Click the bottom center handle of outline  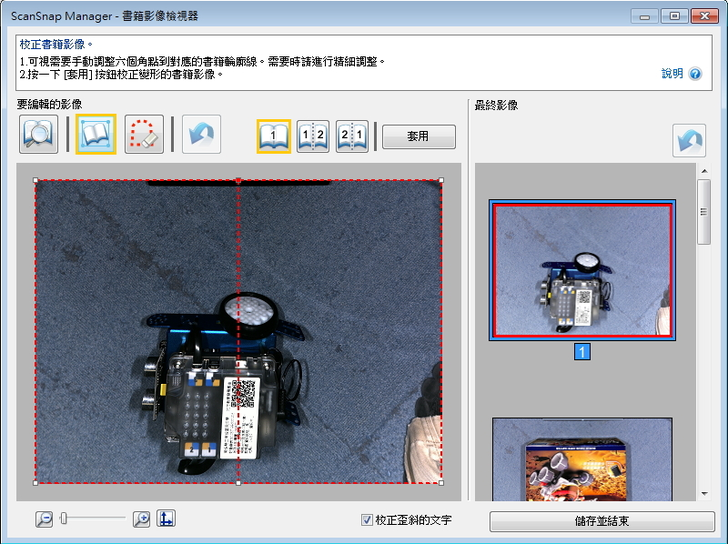[x=238, y=483]
